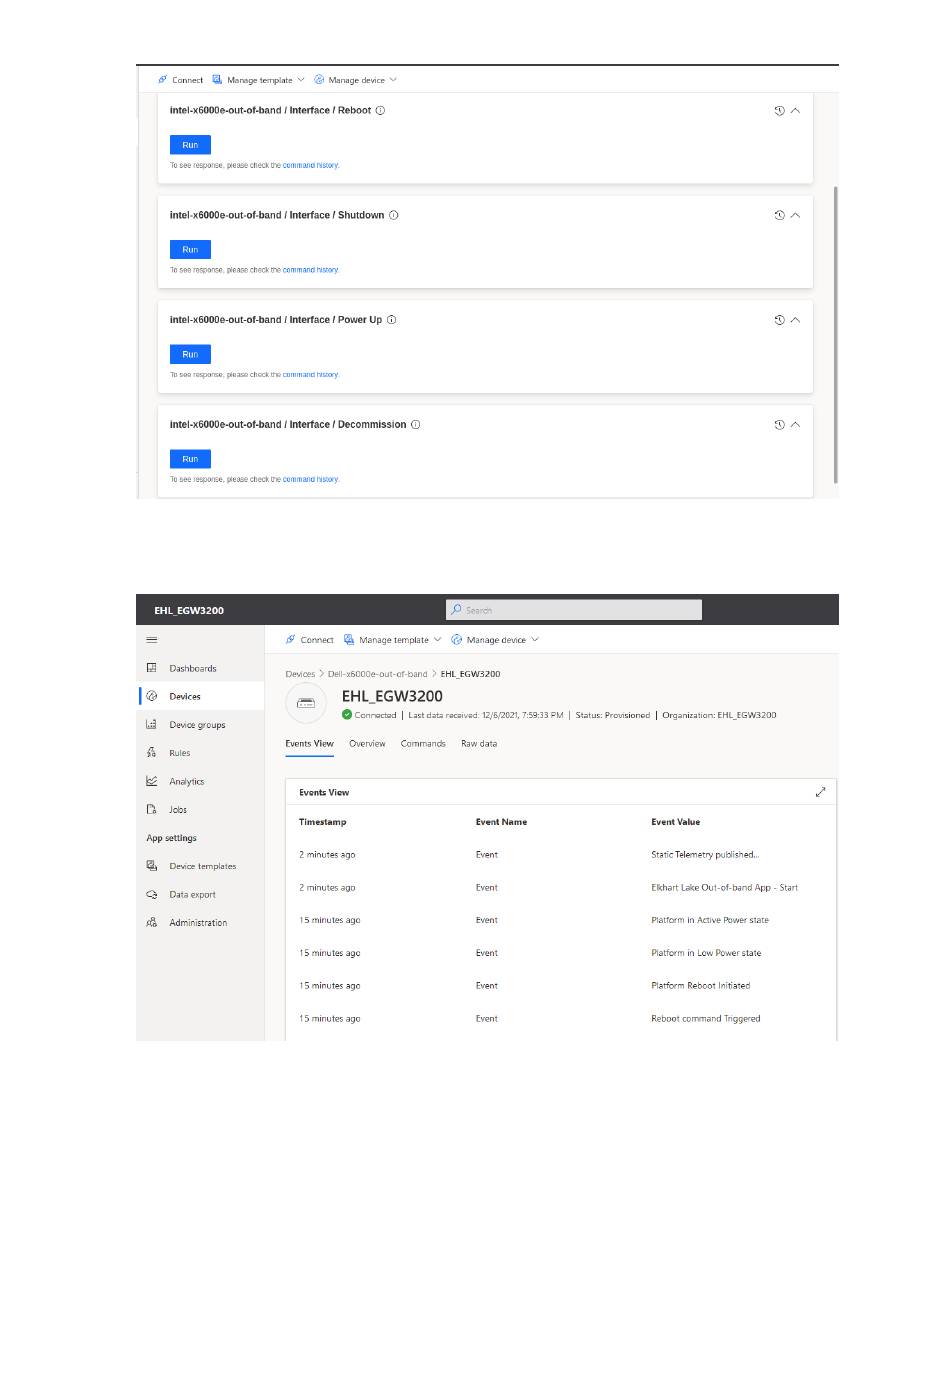Run the Power Up command
Viewport: 950px width, 1387px height.
coord(190,354)
